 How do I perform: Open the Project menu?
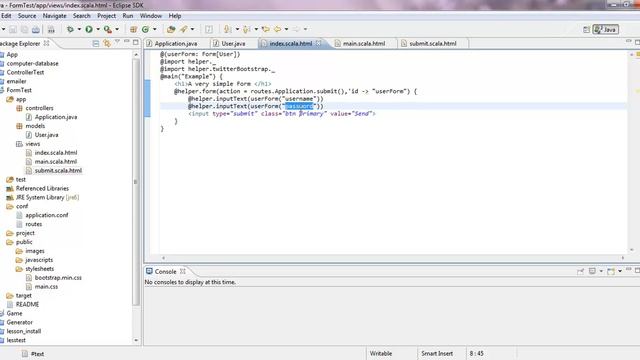coord(107,16)
